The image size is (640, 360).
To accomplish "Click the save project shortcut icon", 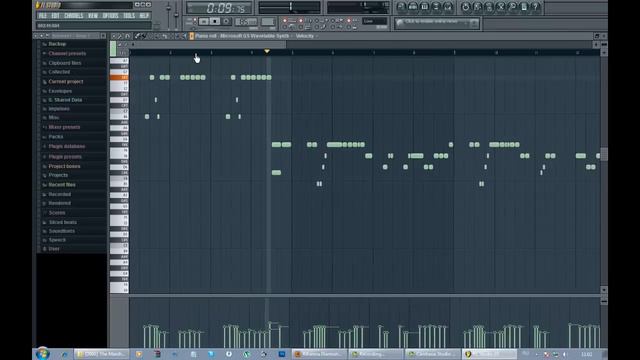I will [x=477, y=7].
